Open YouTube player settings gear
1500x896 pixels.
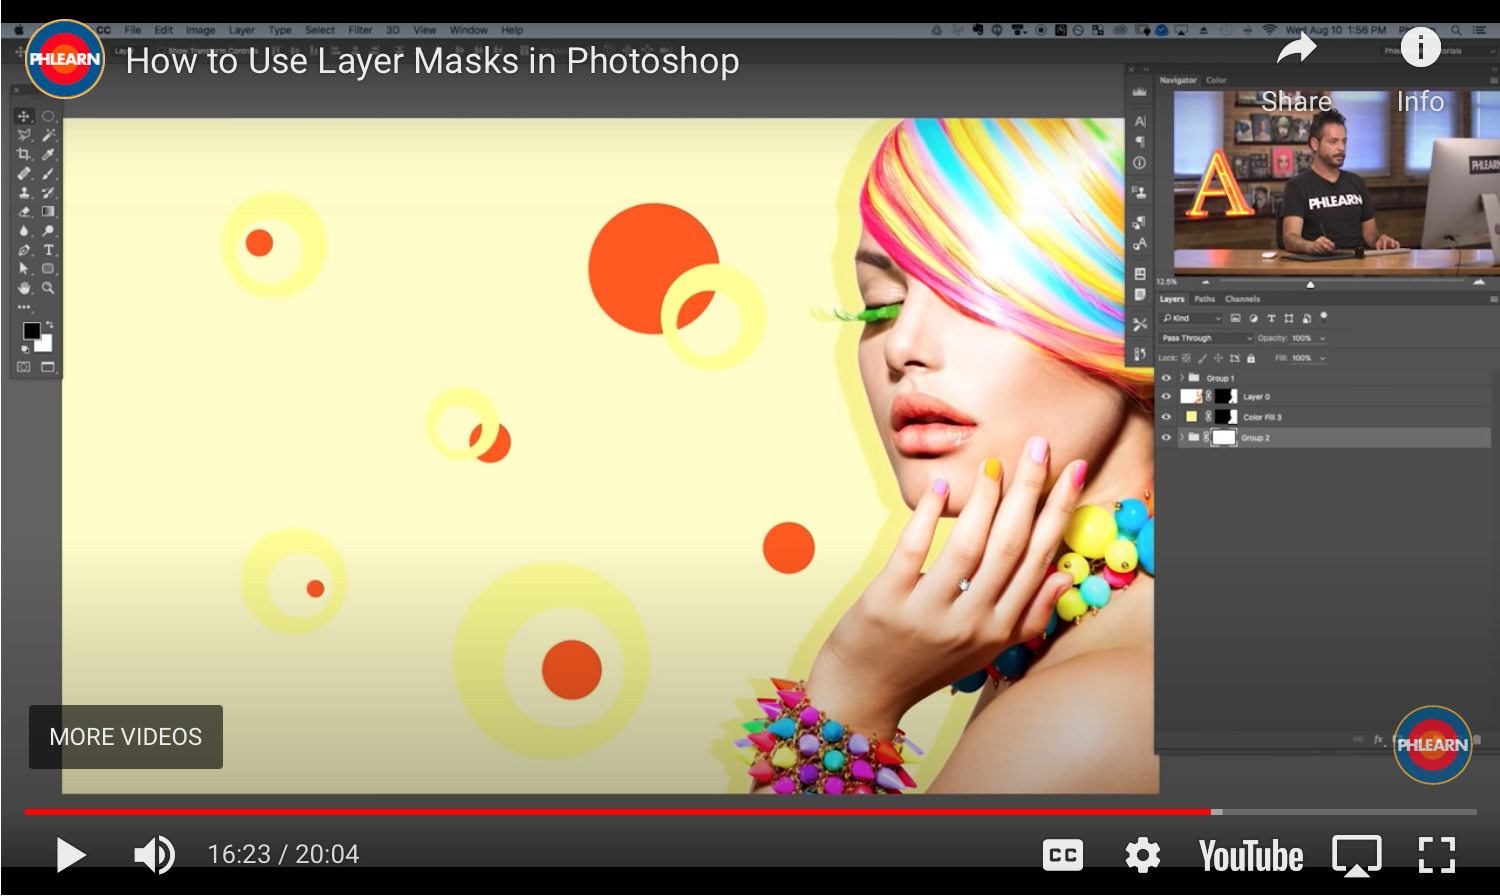coord(1143,855)
